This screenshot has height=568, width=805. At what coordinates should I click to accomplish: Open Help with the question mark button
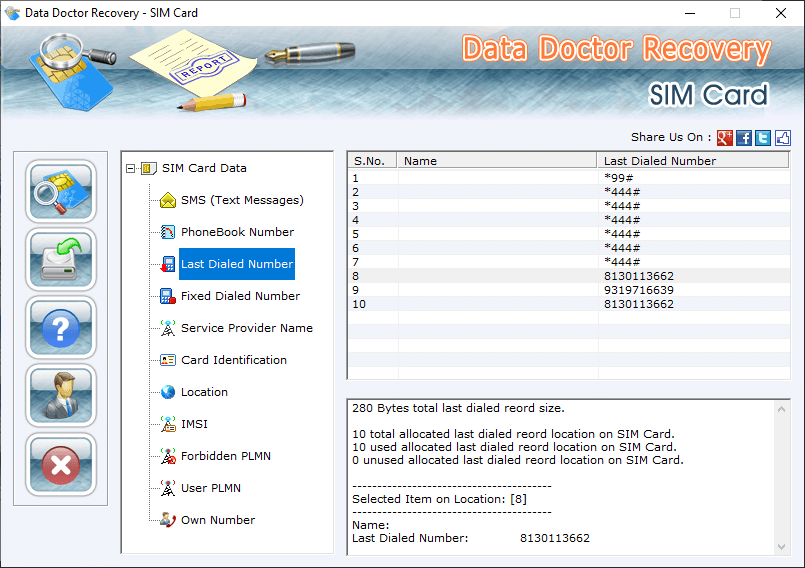[x=61, y=328]
